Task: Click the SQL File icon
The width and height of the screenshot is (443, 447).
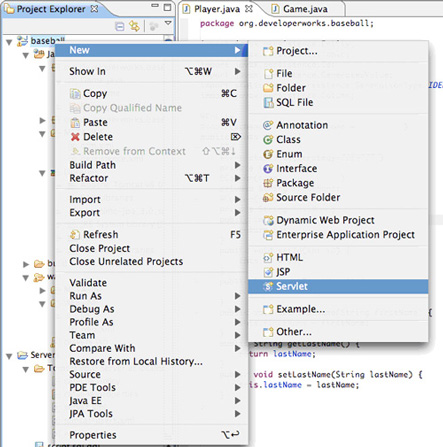Action: pyautogui.click(x=268, y=102)
